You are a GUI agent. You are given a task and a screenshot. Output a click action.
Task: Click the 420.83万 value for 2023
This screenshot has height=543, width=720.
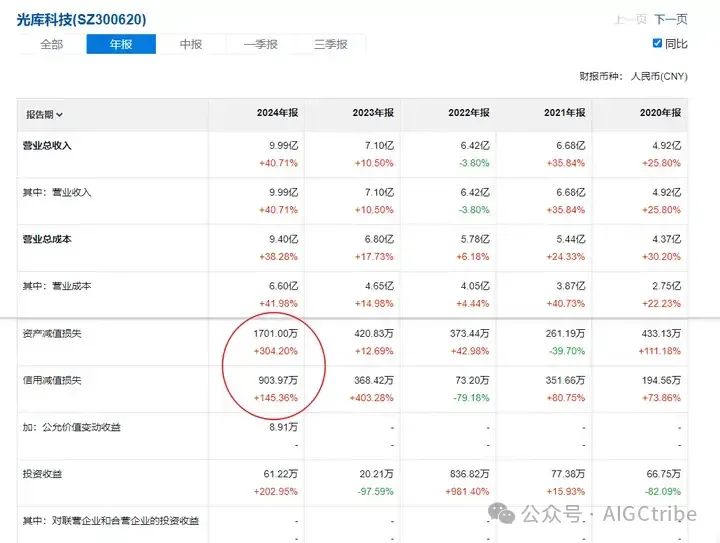point(374,334)
